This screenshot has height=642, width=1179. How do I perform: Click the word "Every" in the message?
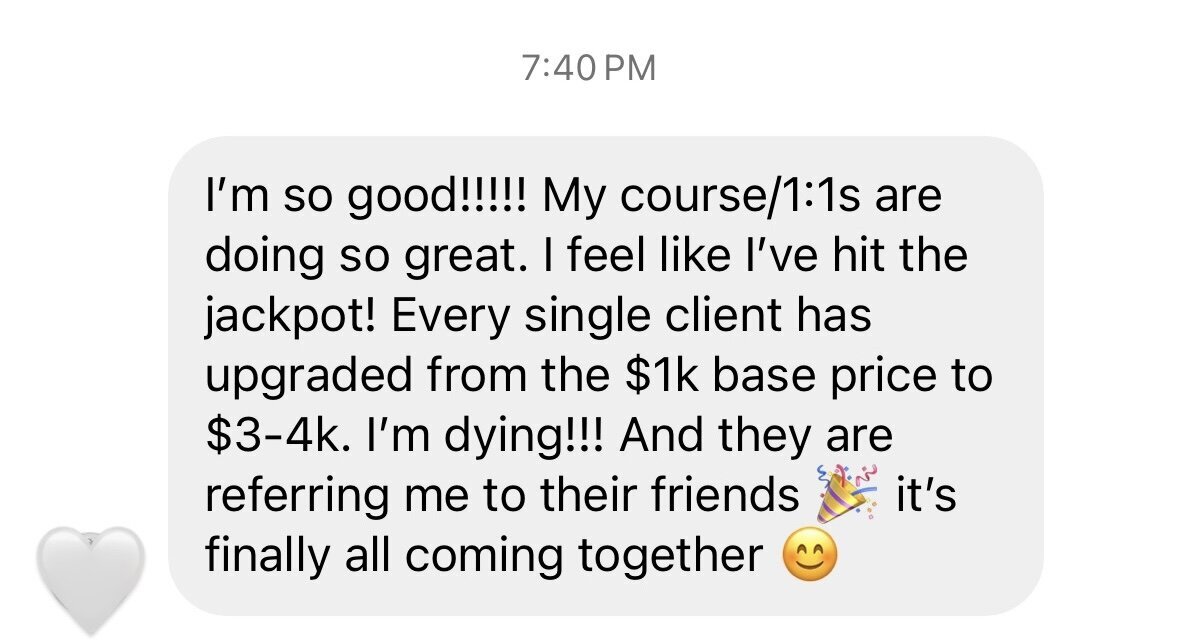point(450,316)
